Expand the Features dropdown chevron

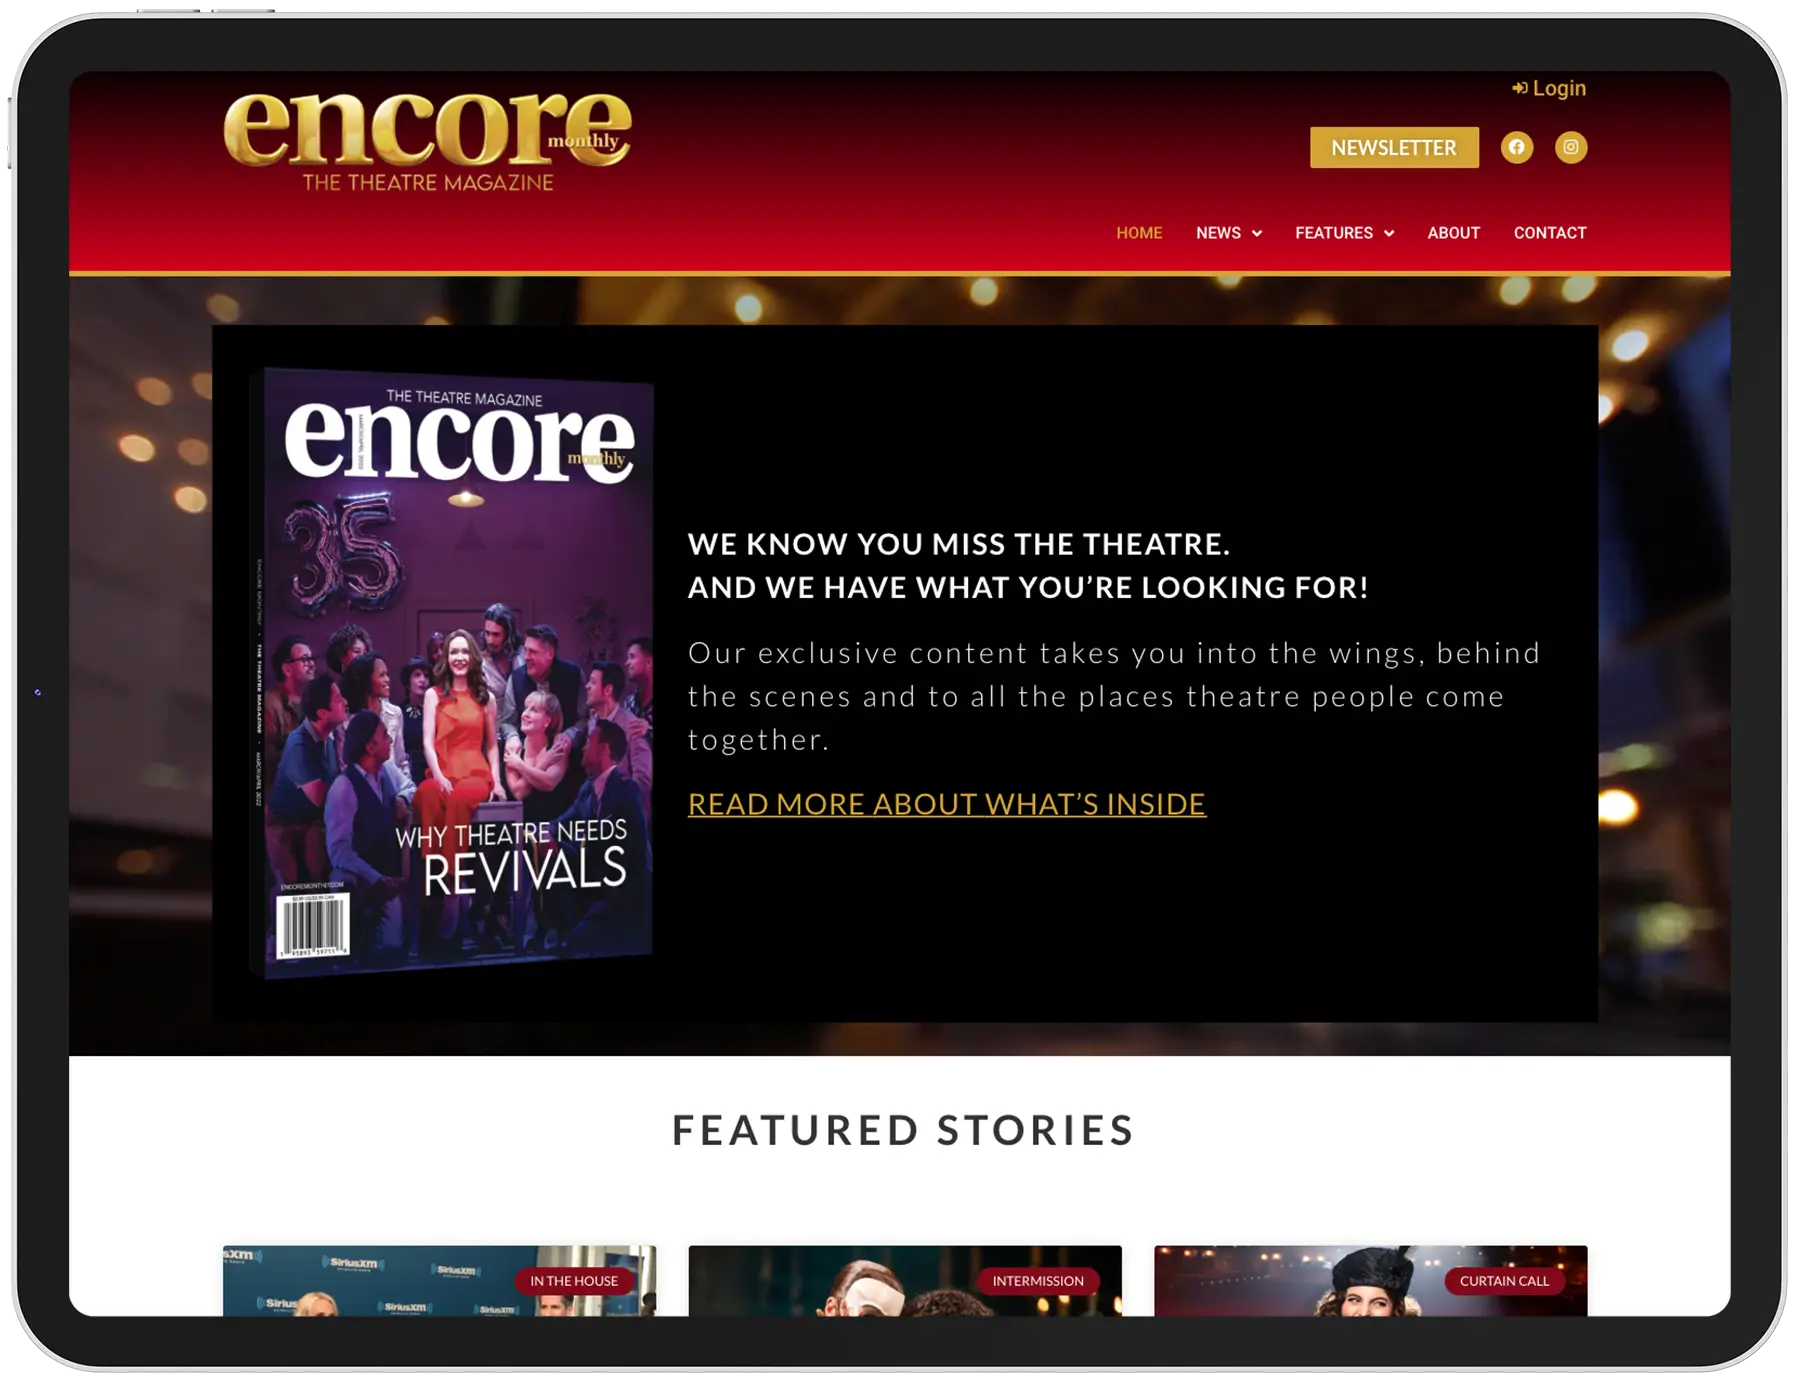click(1388, 233)
